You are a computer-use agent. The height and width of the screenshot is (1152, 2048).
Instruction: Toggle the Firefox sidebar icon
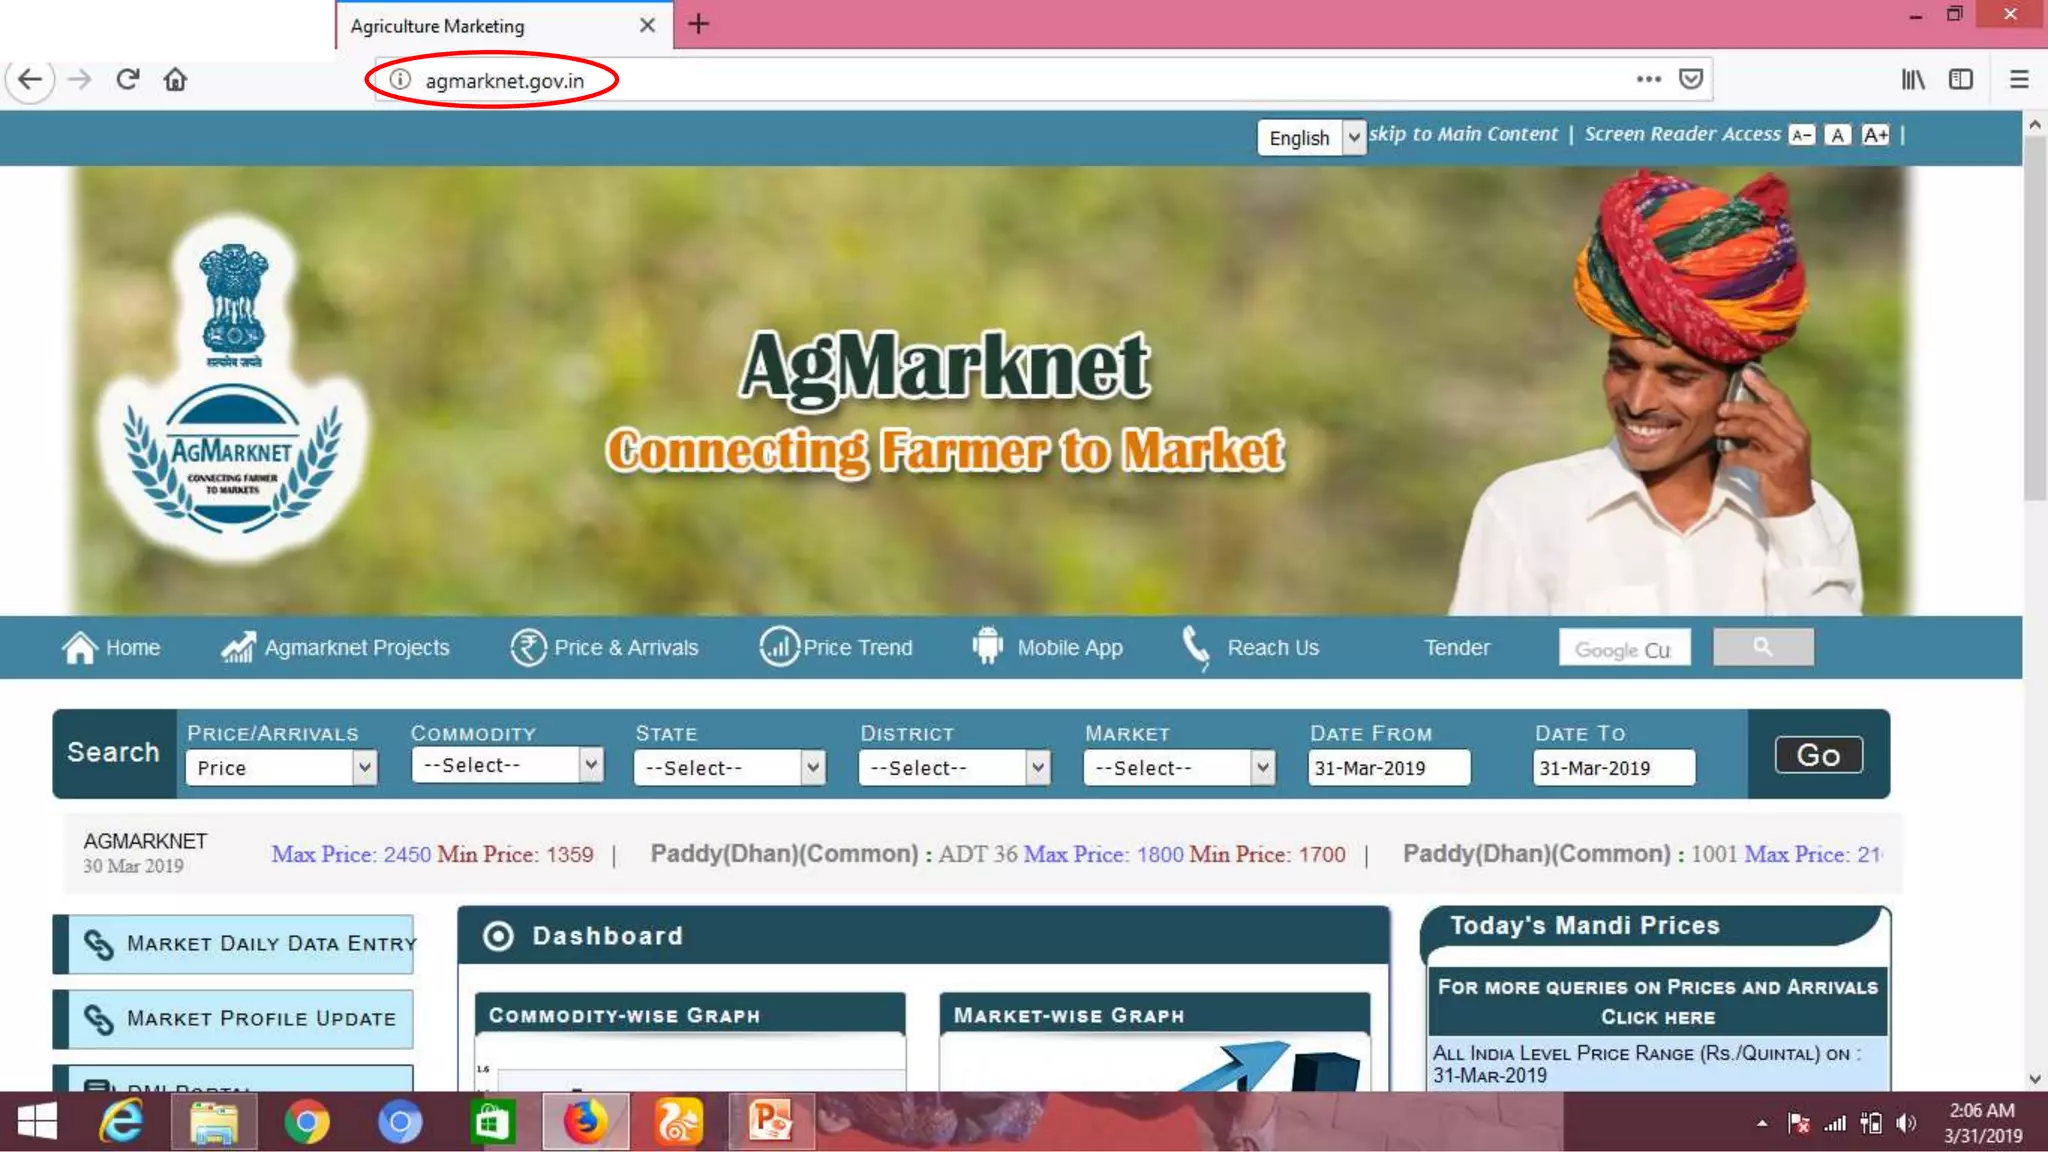(1961, 79)
